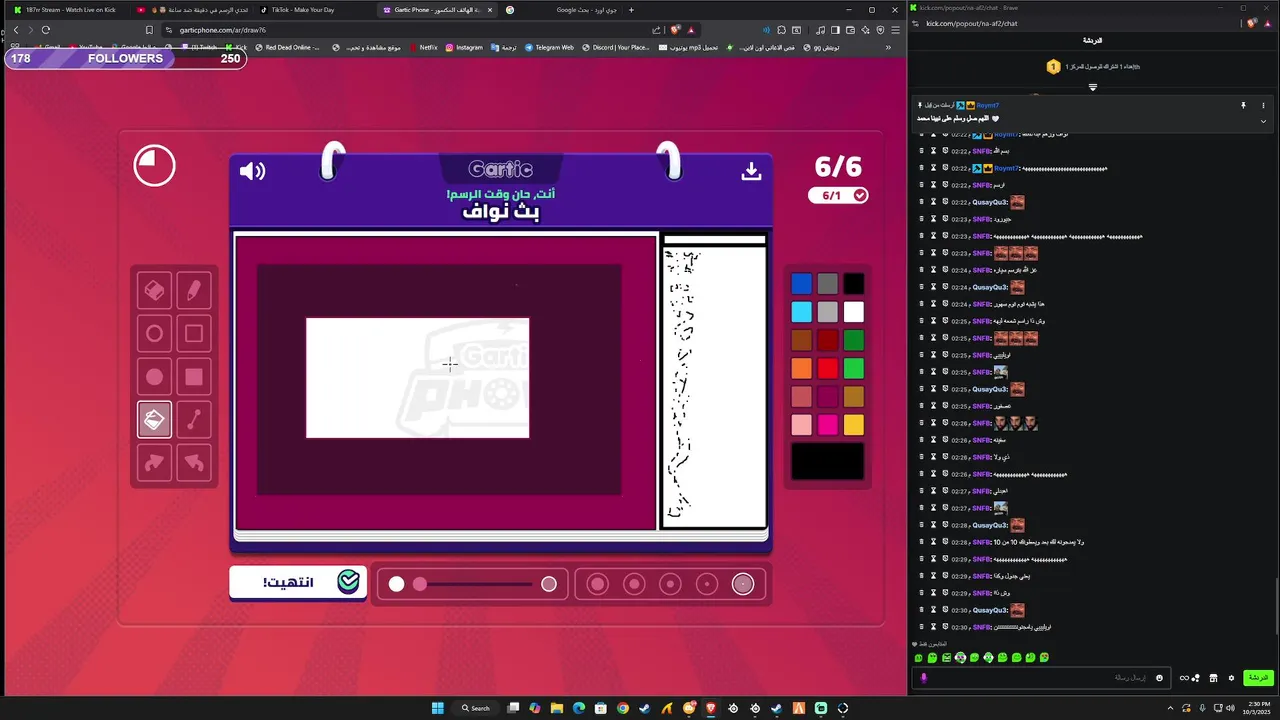Pick the bright red swatch
Screen dimensions: 1280x720
[x=827, y=368]
